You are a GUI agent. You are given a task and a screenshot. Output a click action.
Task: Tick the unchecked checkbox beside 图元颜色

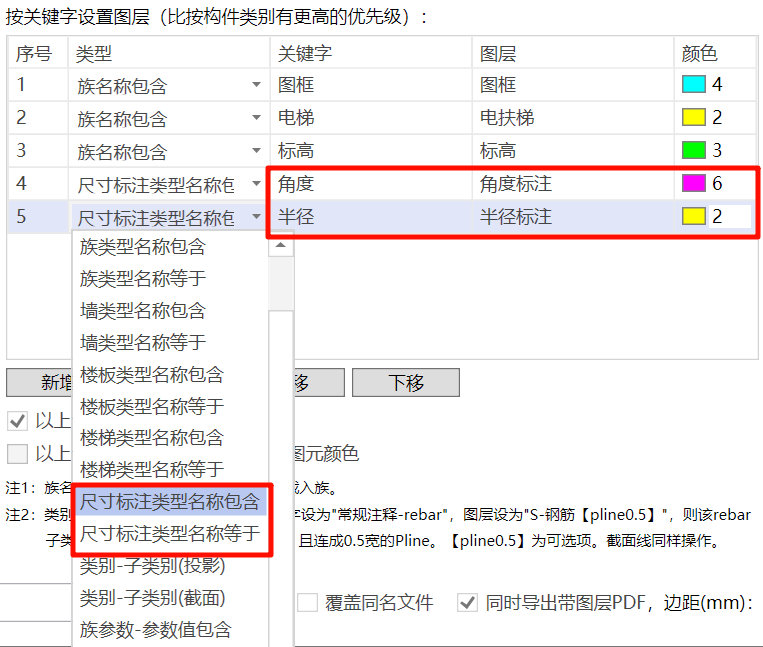pos(18,454)
